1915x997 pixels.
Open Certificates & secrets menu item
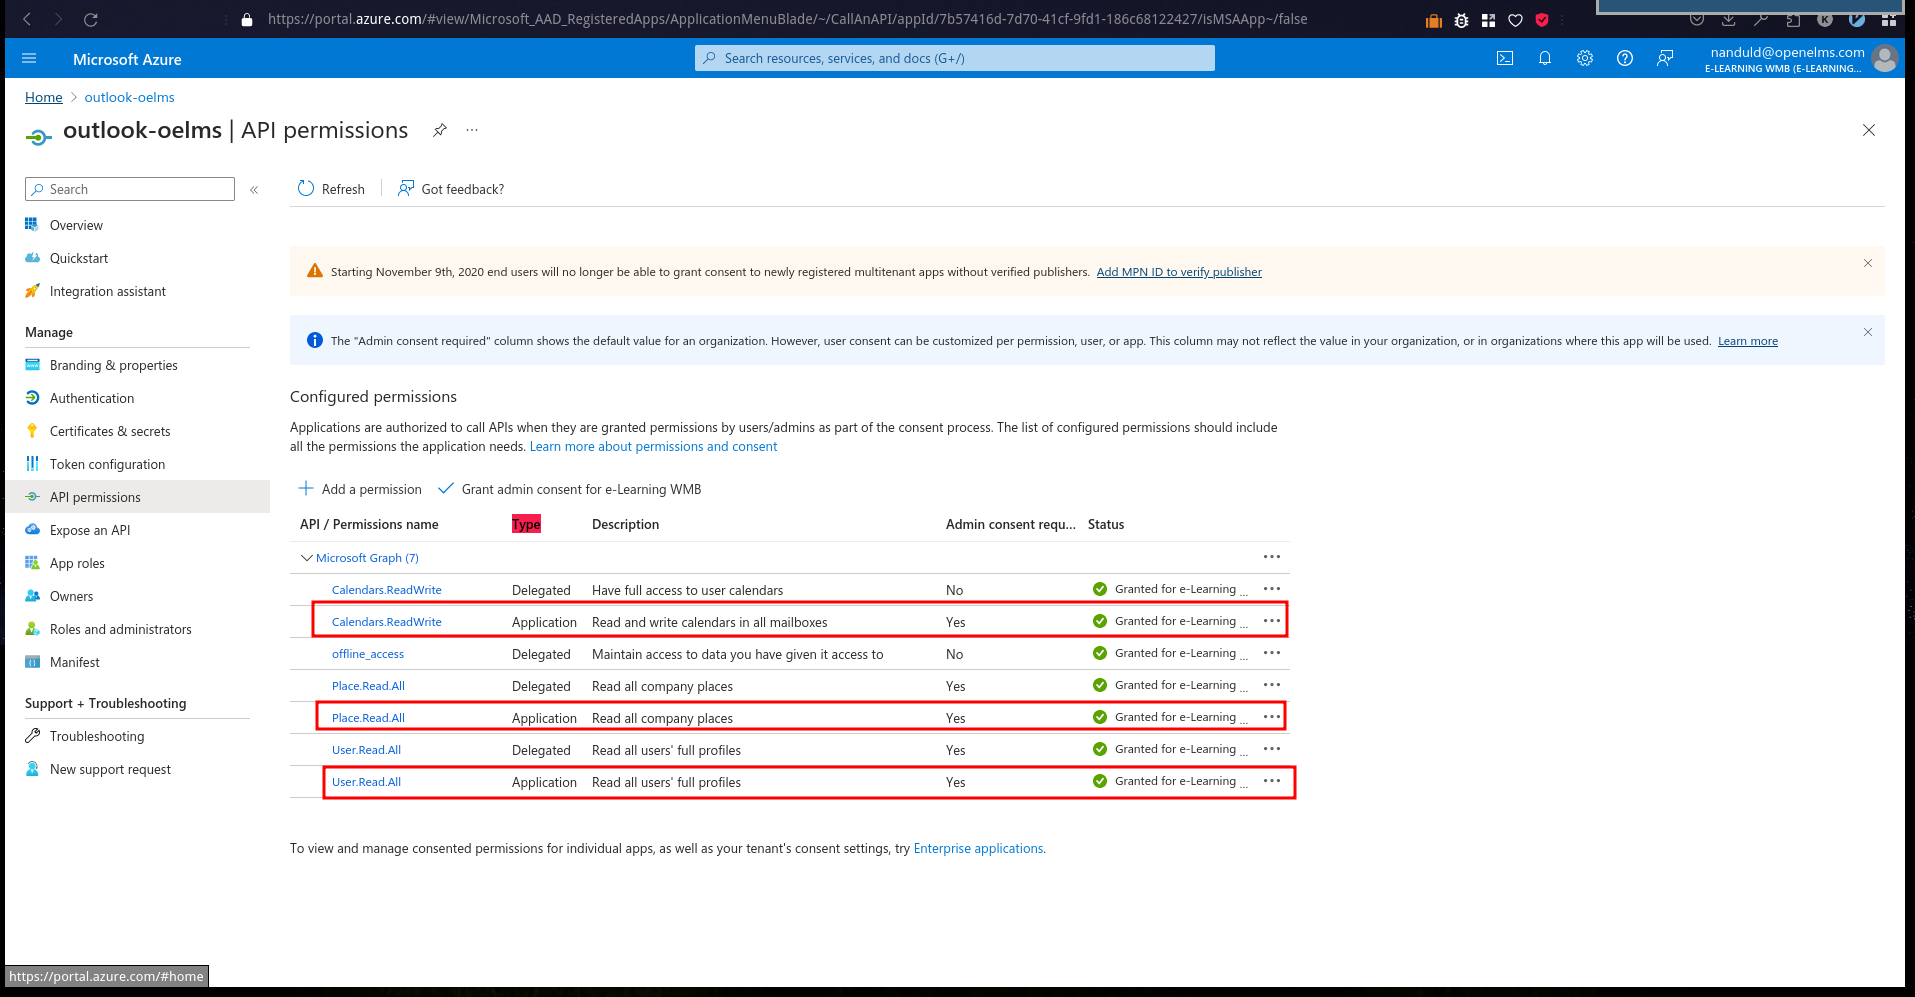pos(110,432)
